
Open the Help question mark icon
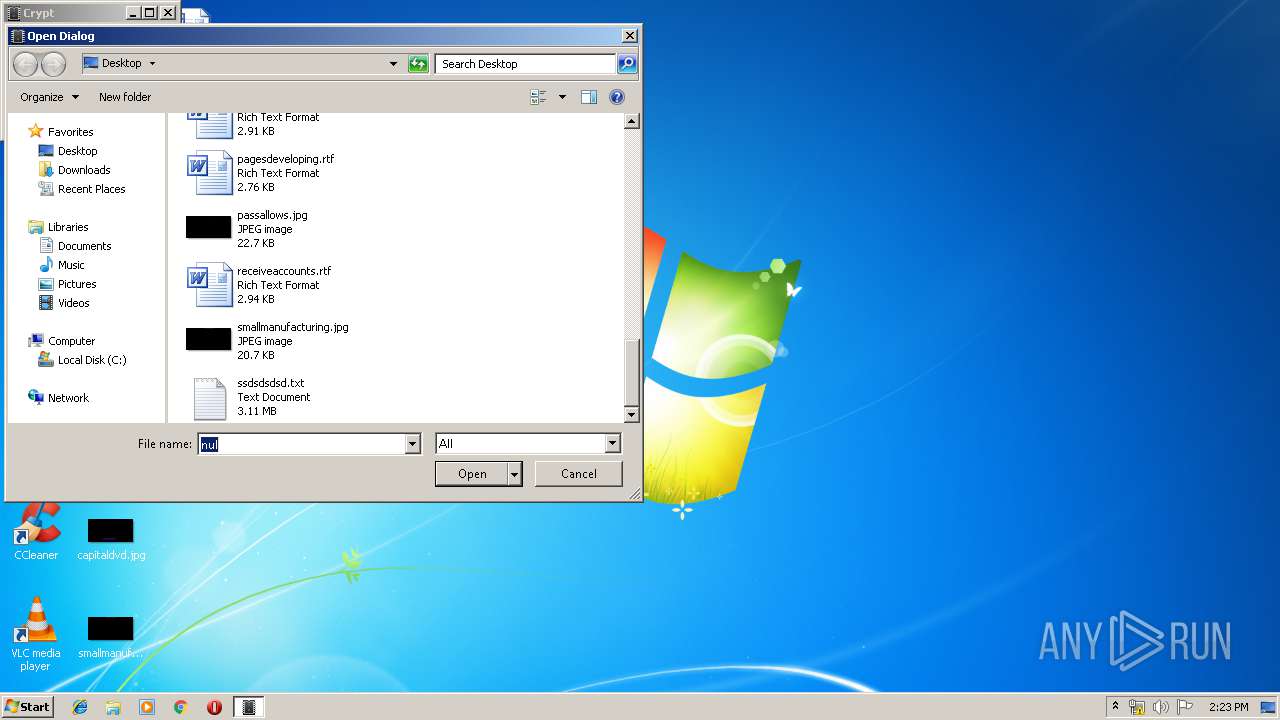617,97
